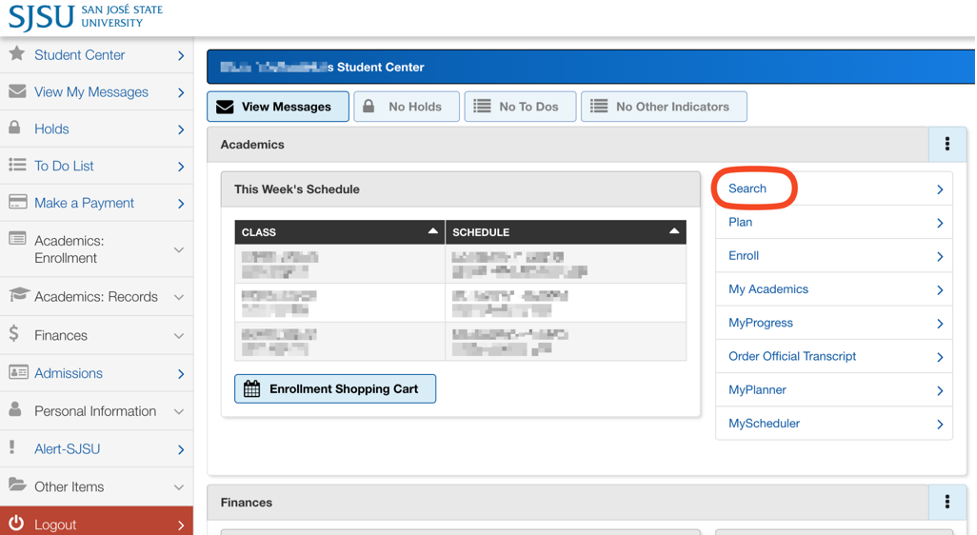977x535 pixels.
Task: Click the credit card icon for Make a Payment
Action: pos(17,202)
